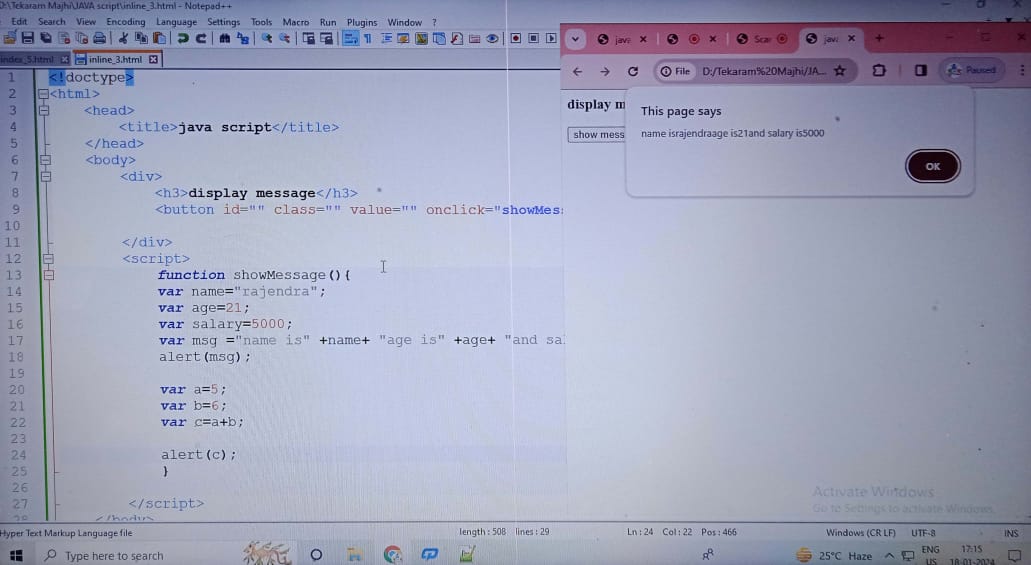Reload the browser page
Screen dimensions: 1031x565
[632, 71]
